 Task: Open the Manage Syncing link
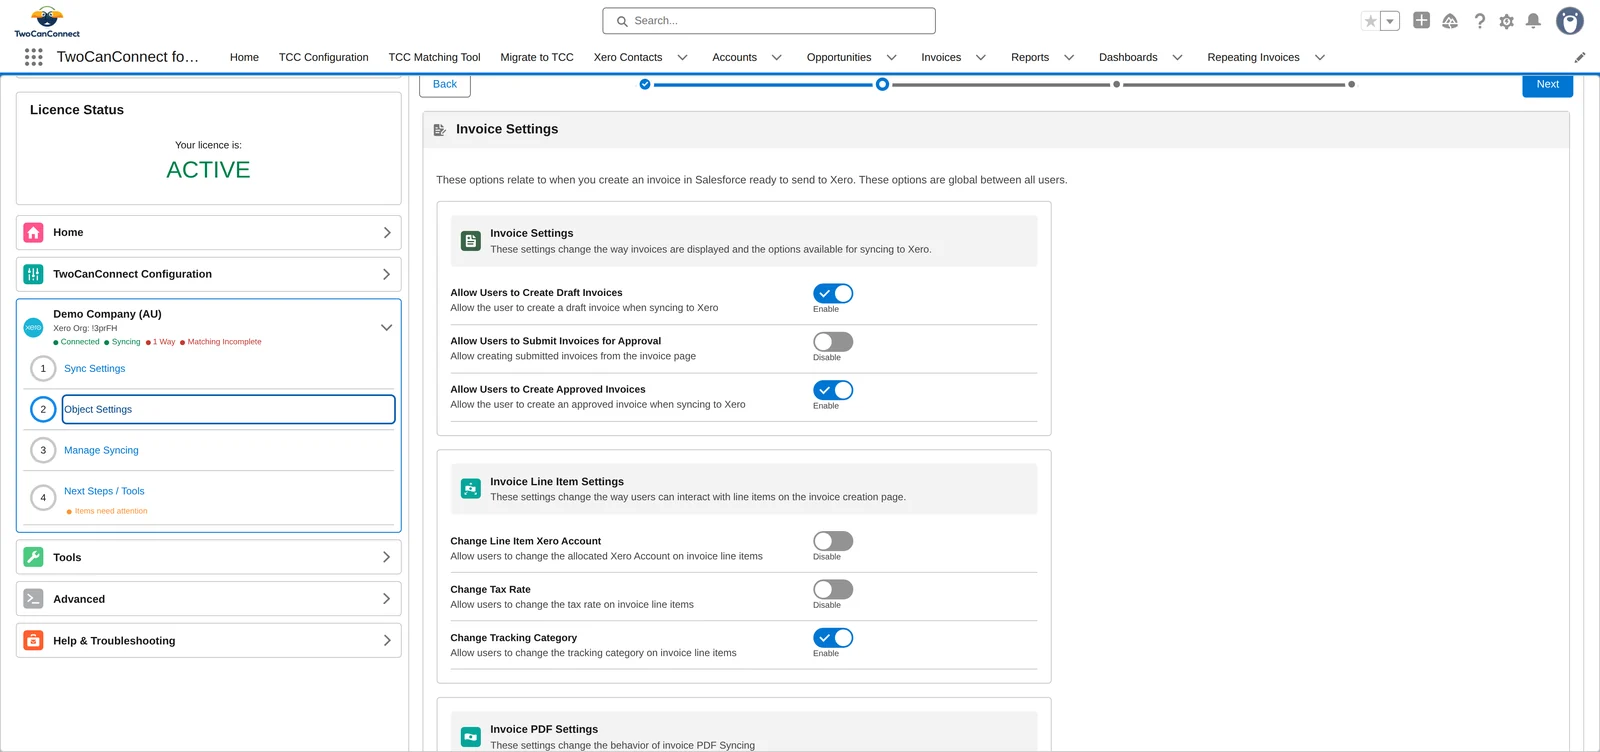coord(101,451)
